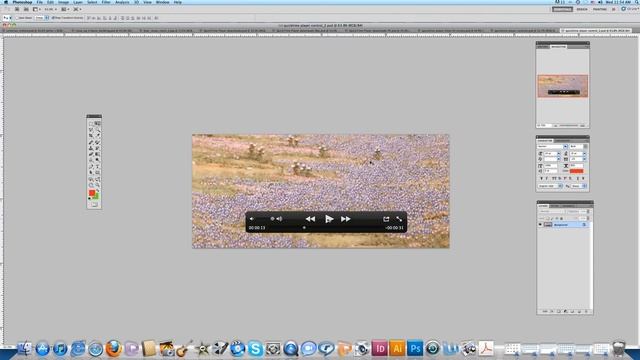Screen dimensions: 640x360
Task: Click the Design workspace button
Action: point(582,9)
